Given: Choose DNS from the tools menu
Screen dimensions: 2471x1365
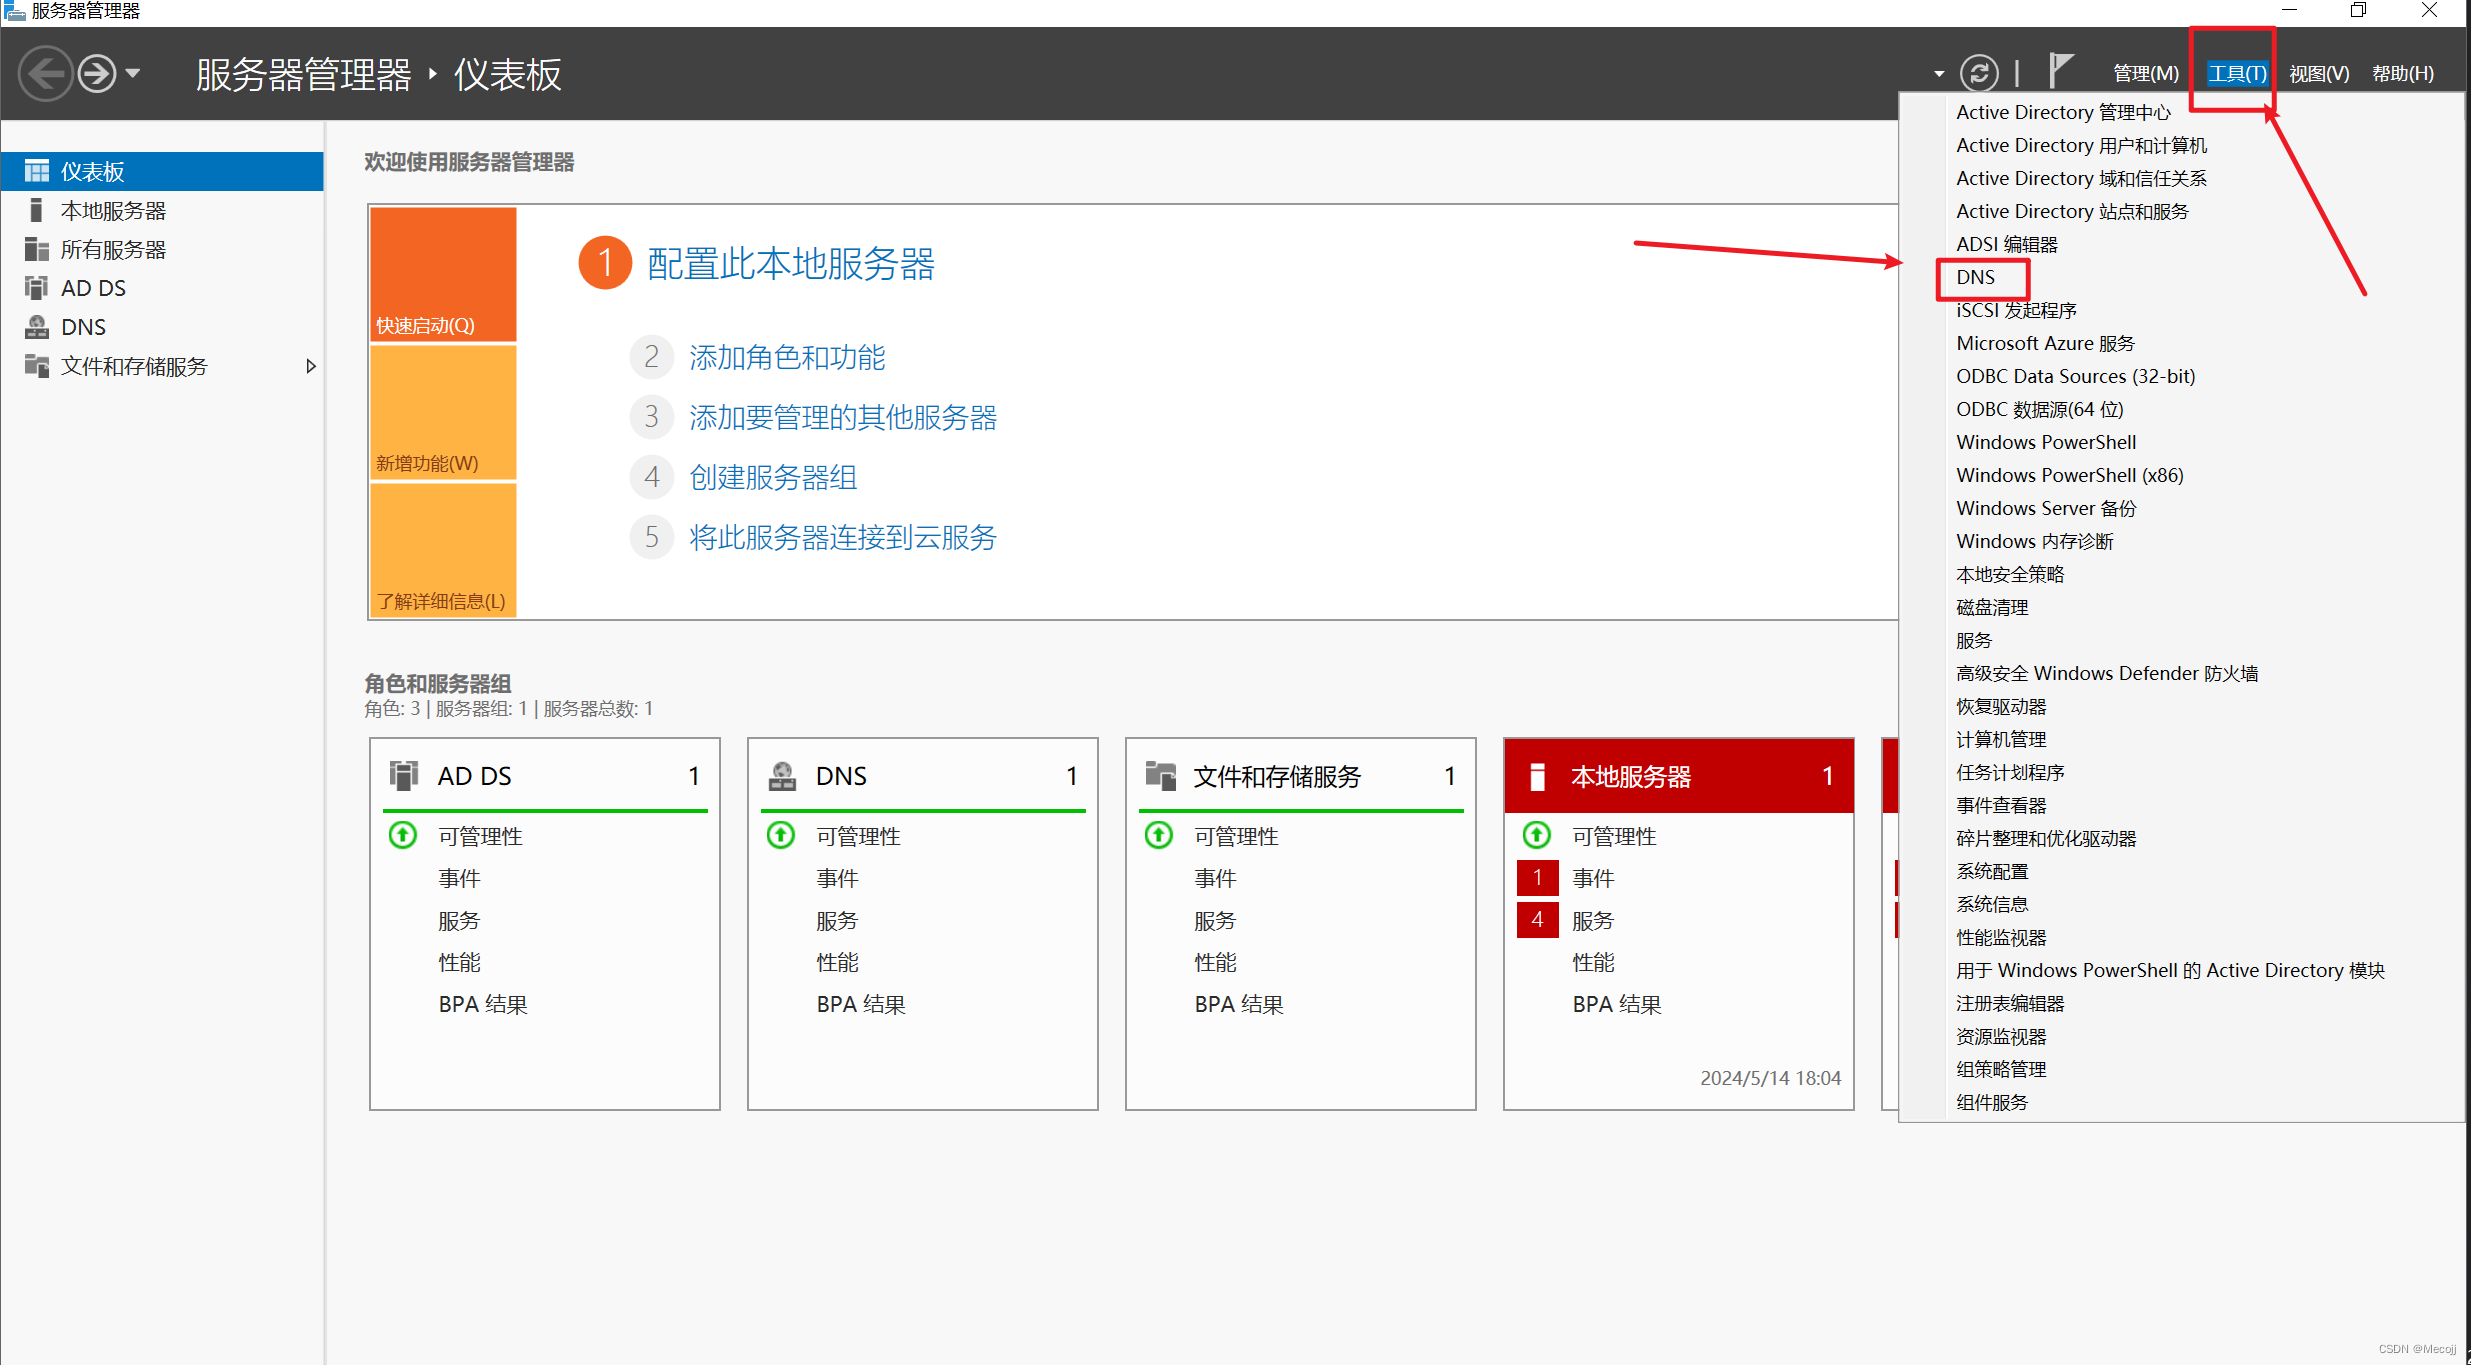Looking at the screenshot, I should 1975,277.
